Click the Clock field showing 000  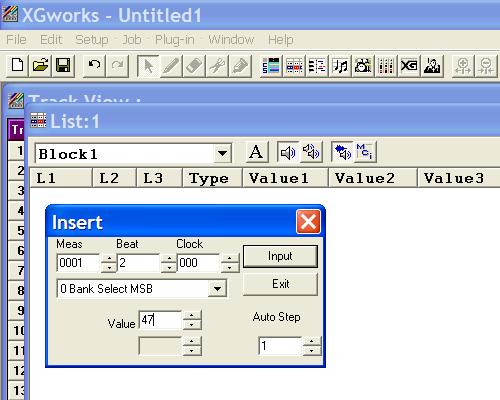(199, 263)
